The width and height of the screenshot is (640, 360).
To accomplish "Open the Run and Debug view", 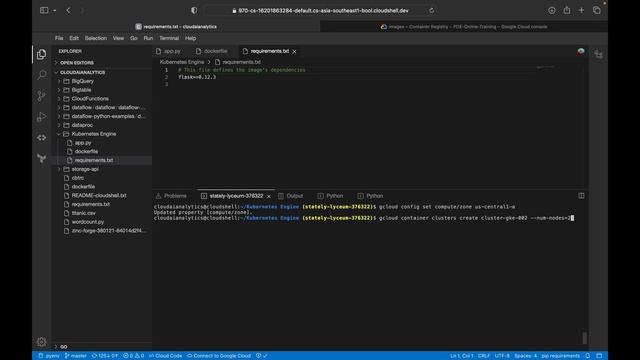I will (41, 117).
